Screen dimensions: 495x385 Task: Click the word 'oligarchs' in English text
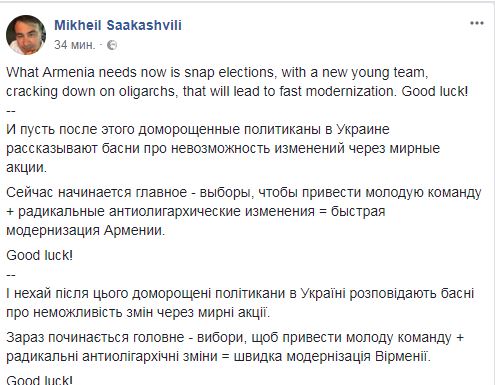pos(147,91)
